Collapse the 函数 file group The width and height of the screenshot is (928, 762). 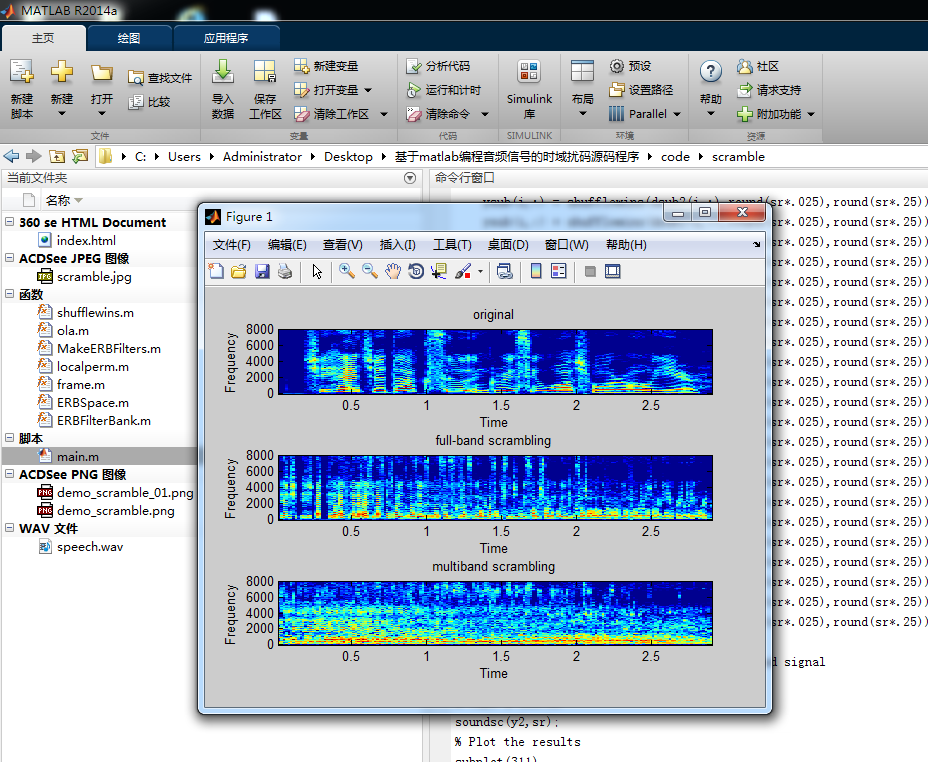[x=9, y=293]
